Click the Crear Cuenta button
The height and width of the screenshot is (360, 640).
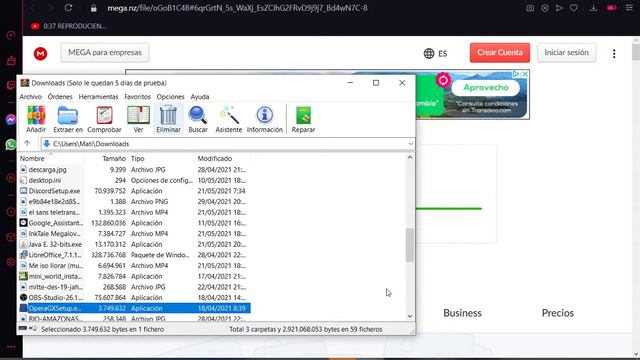tap(500, 53)
